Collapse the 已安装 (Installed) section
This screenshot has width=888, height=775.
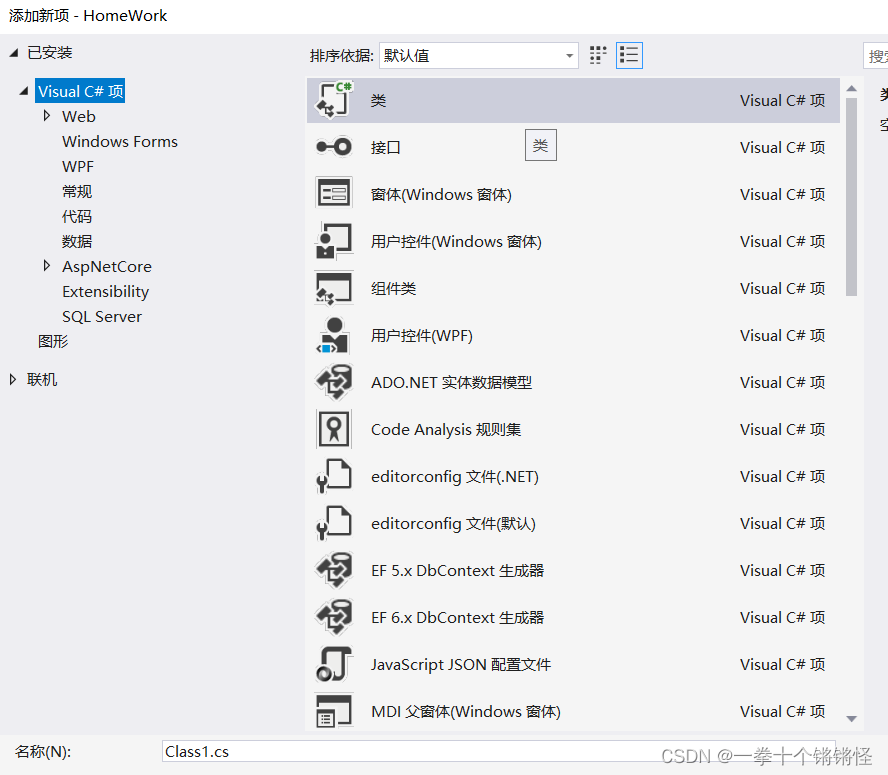click(13, 52)
